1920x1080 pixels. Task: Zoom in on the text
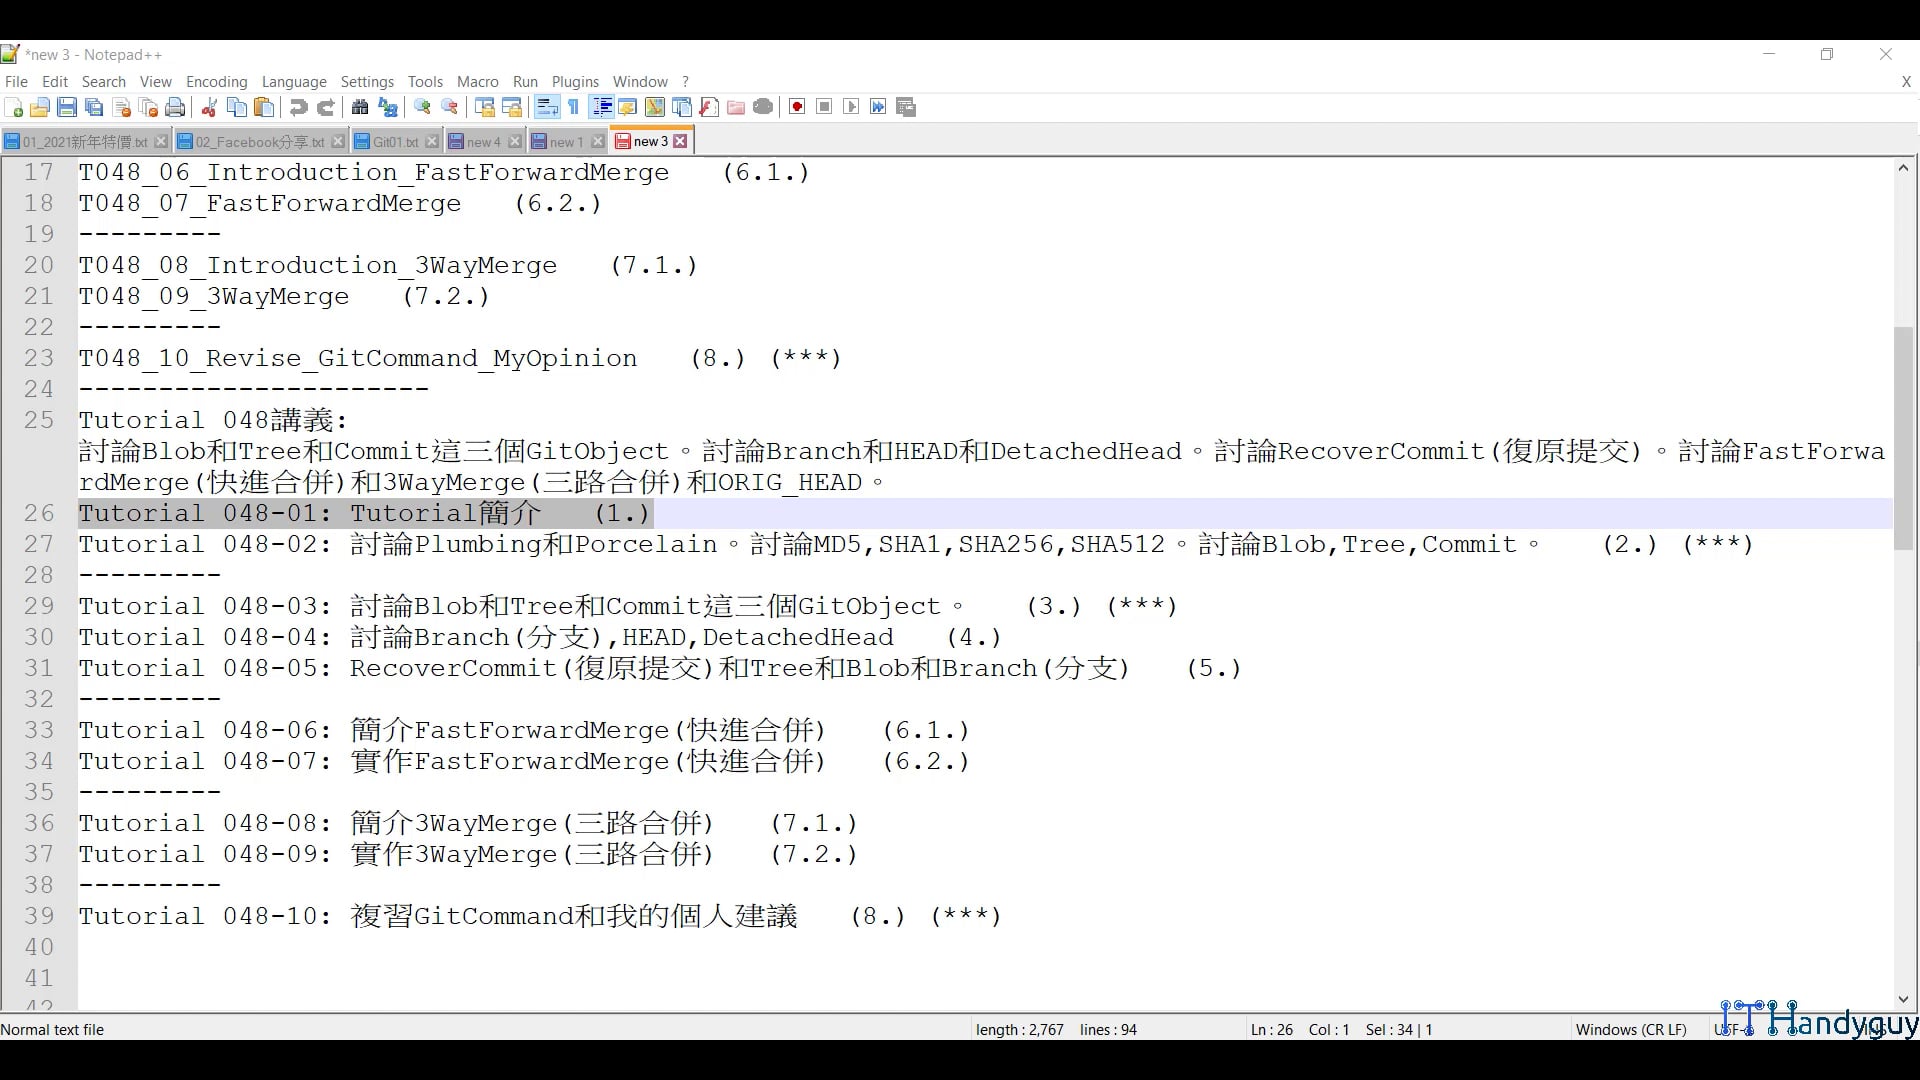tap(422, 107)
